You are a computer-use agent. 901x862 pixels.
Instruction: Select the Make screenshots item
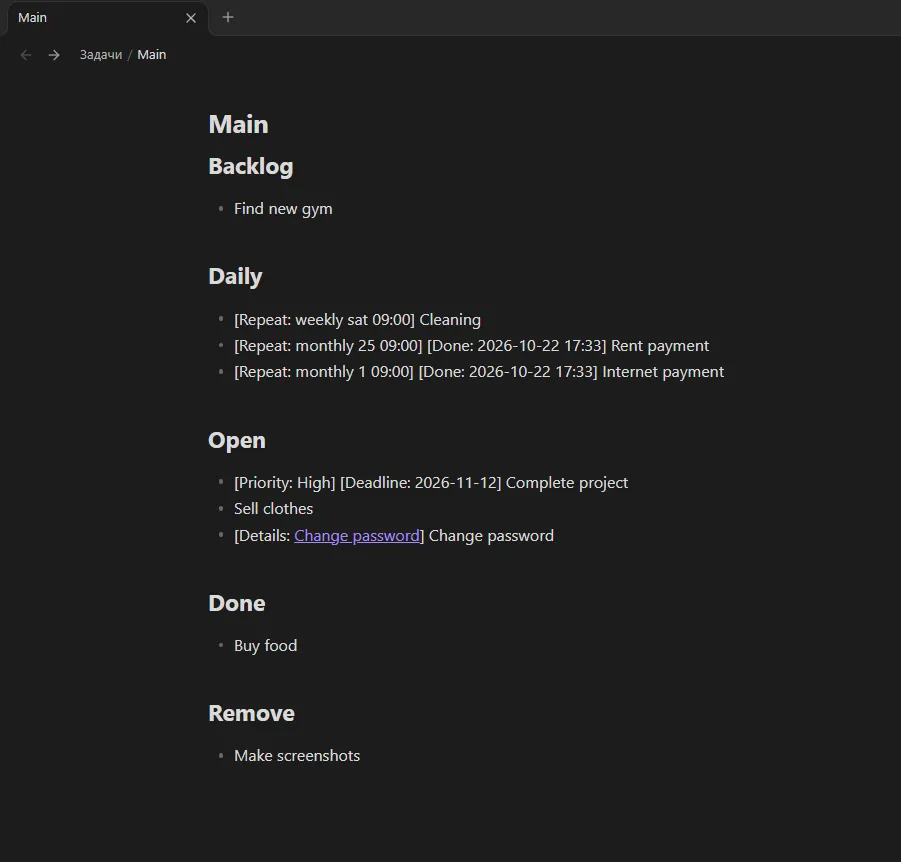[x=297, y=756]
